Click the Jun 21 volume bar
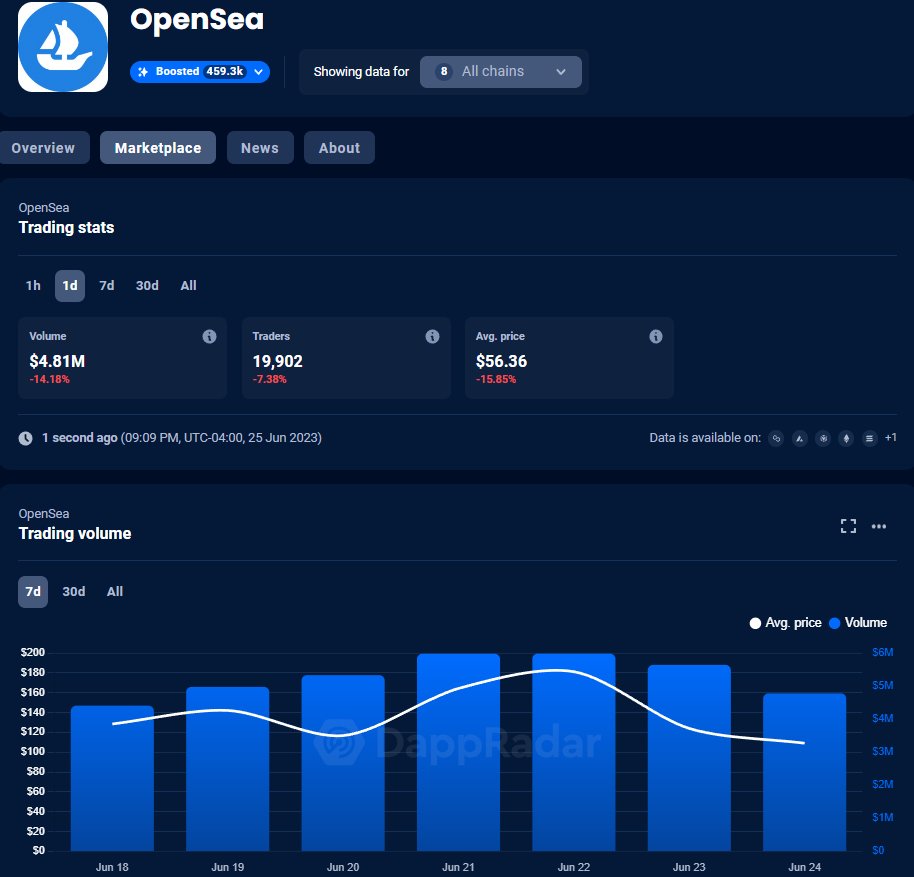The height and width of the screenshot is (877, 914). coord(459,752)
